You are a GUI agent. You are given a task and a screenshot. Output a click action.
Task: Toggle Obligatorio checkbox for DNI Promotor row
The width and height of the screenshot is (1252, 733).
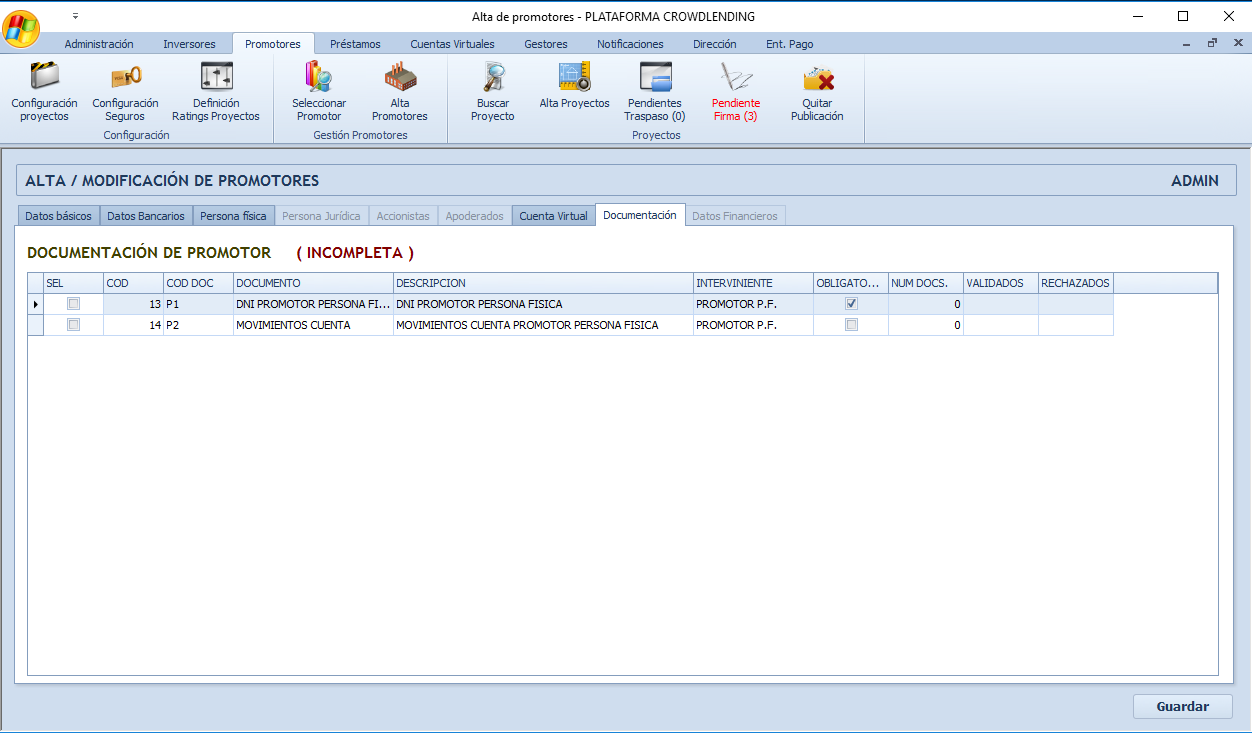point(851,303)
